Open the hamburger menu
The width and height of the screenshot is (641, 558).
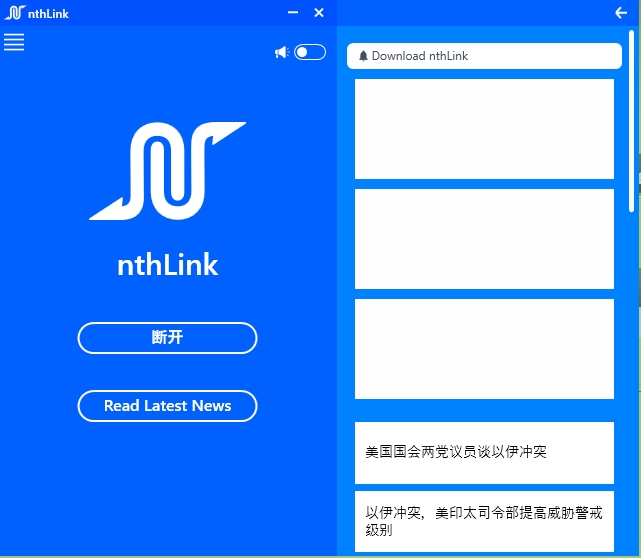coord(14,42)
